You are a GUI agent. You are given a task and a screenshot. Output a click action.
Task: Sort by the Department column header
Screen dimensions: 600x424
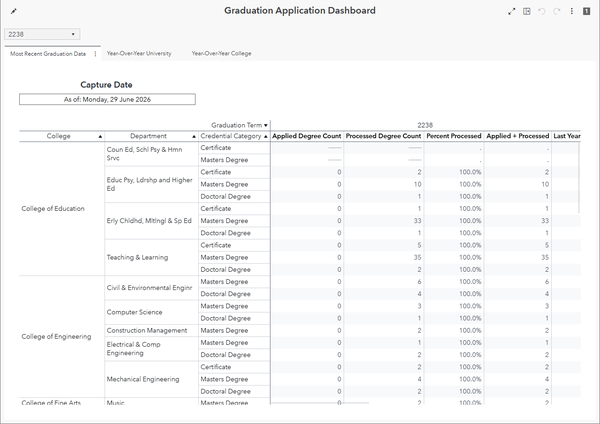point(151,136)
